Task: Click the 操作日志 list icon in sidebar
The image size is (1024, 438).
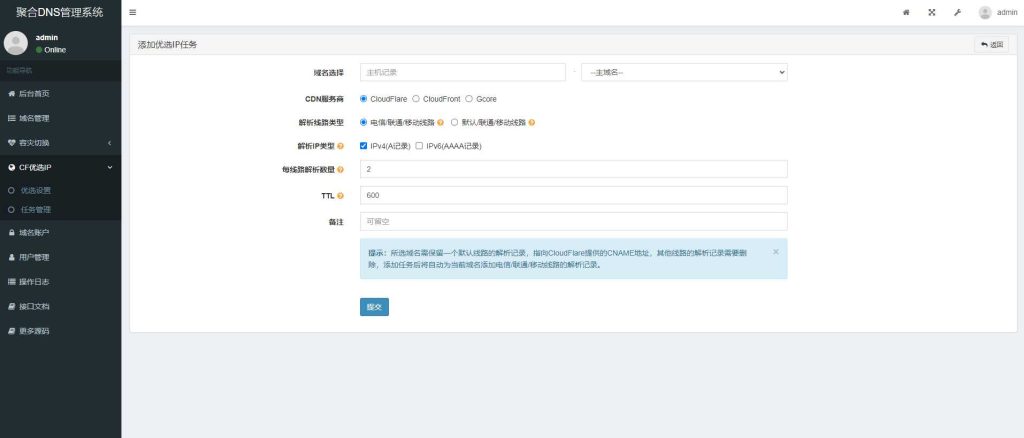Action: point(11,282)
